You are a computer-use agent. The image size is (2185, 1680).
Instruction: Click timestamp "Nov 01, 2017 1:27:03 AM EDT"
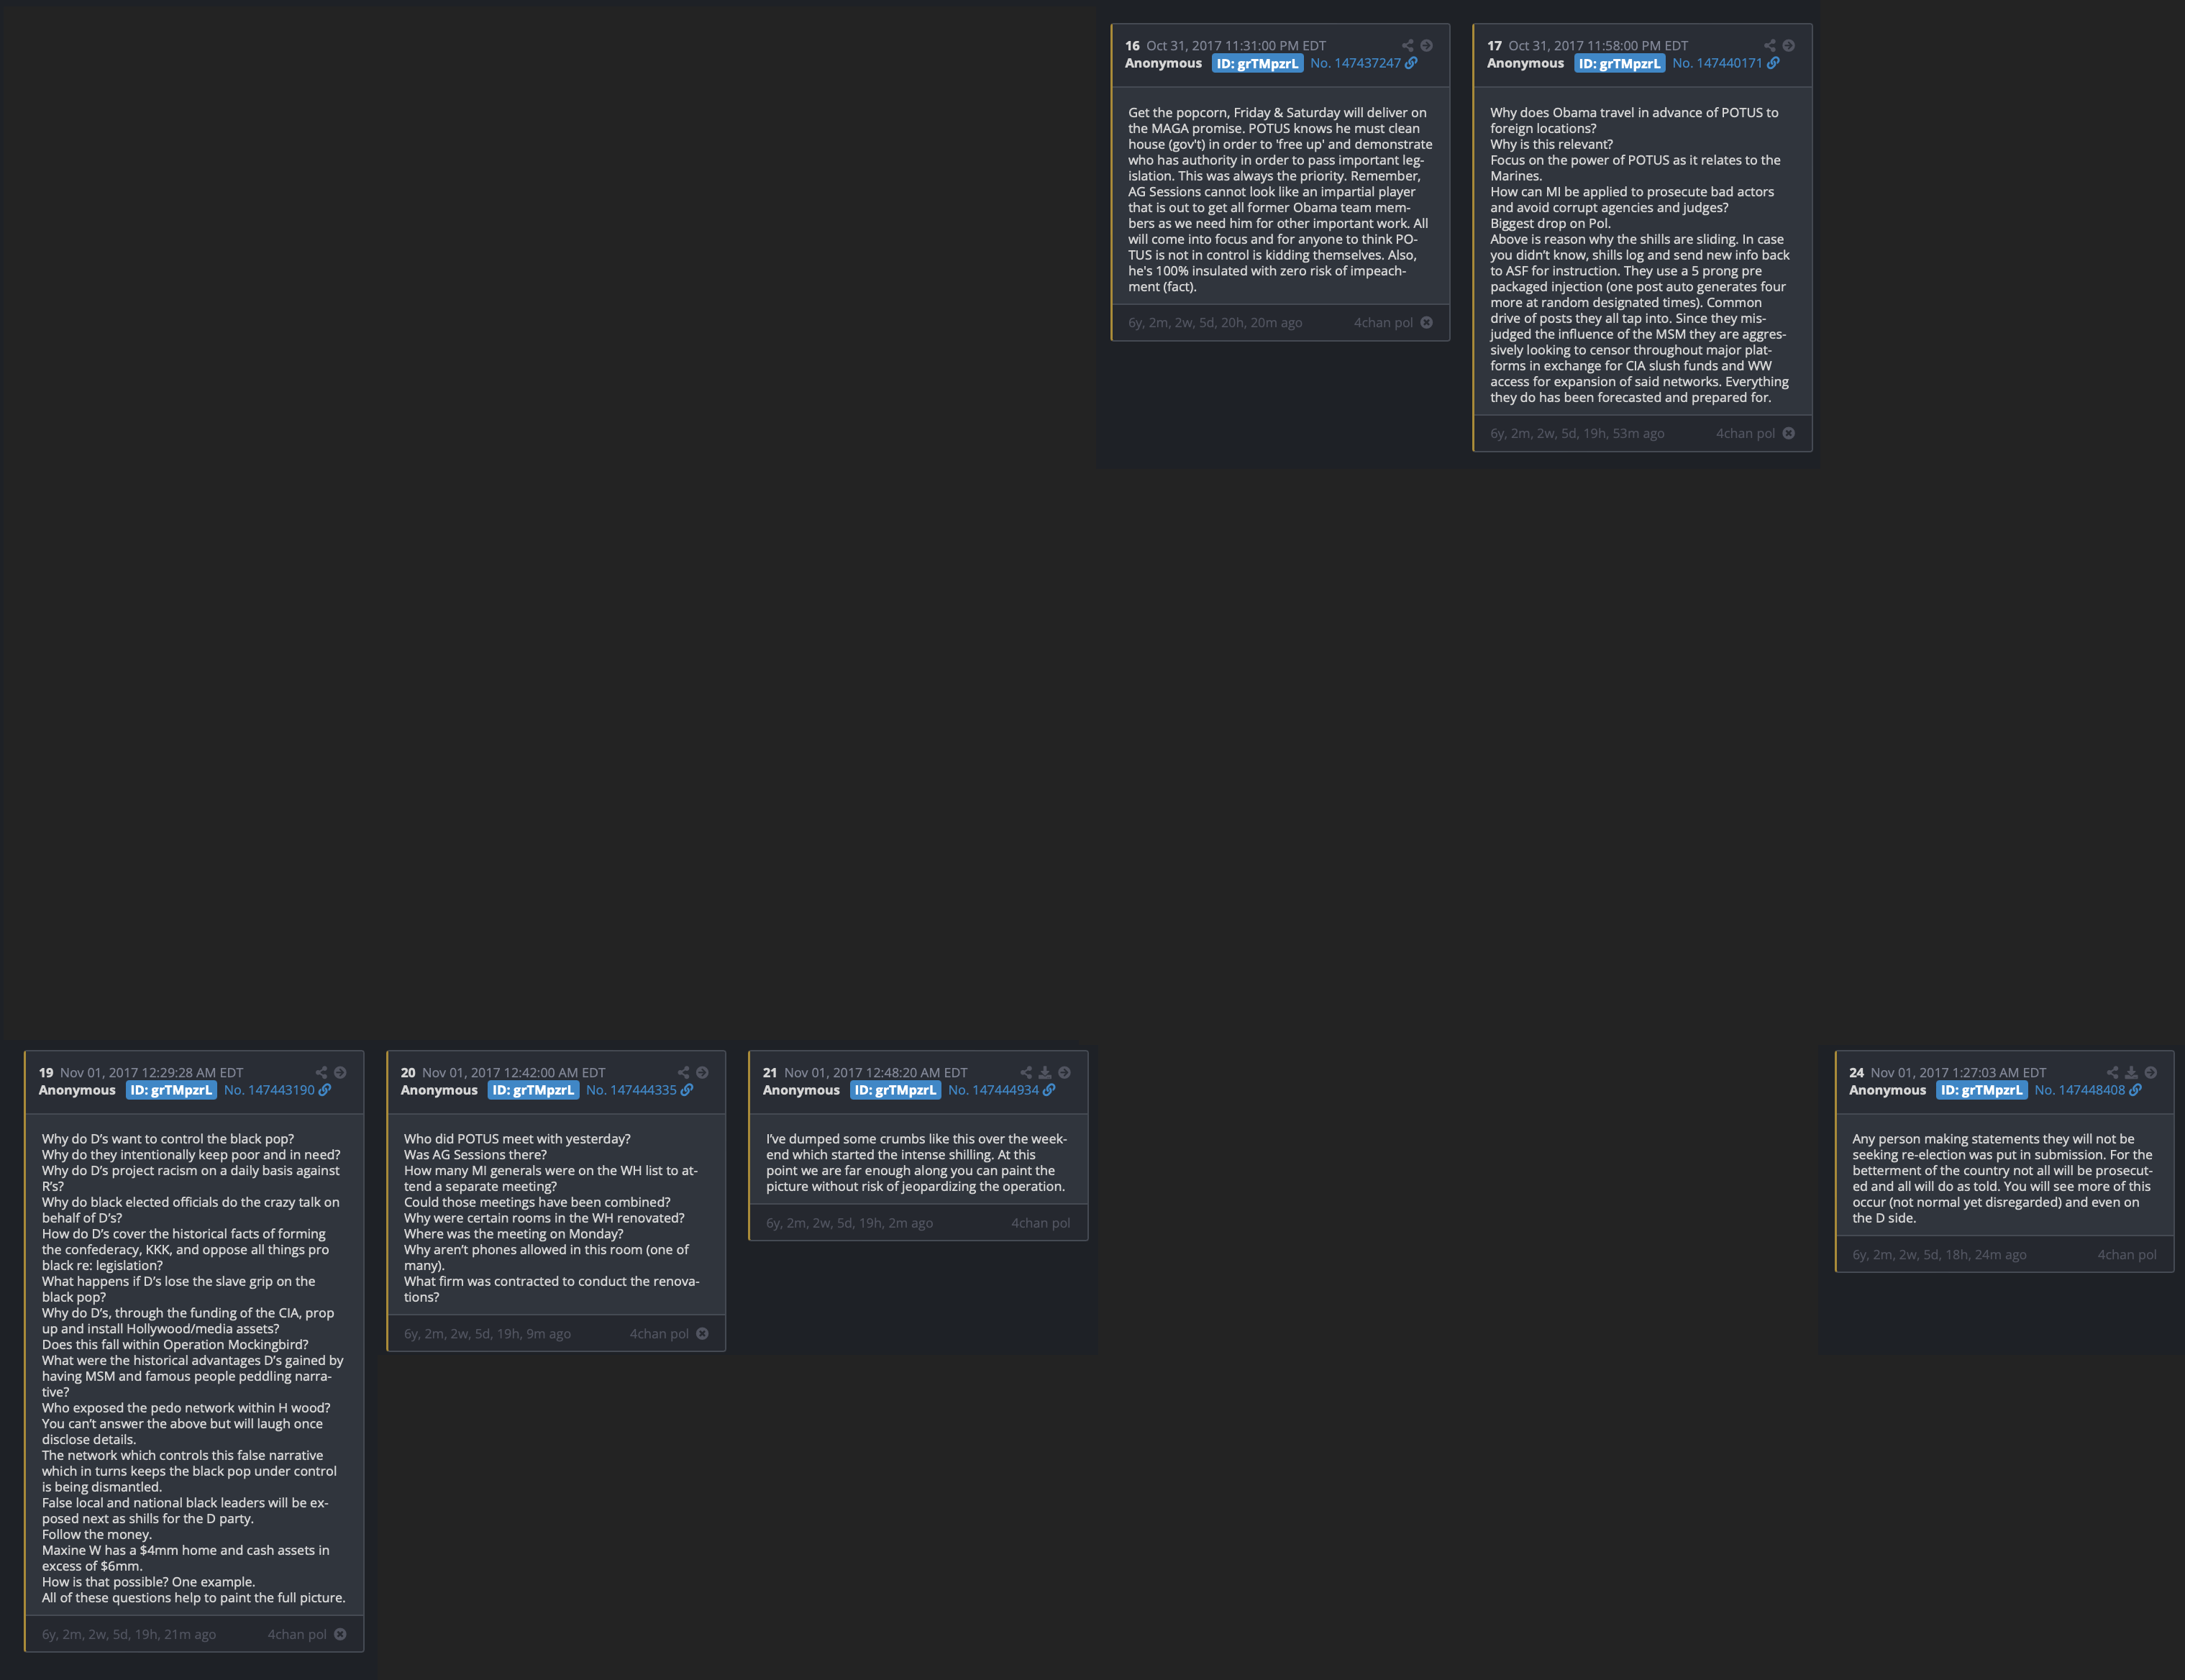click(1958, 1072)
